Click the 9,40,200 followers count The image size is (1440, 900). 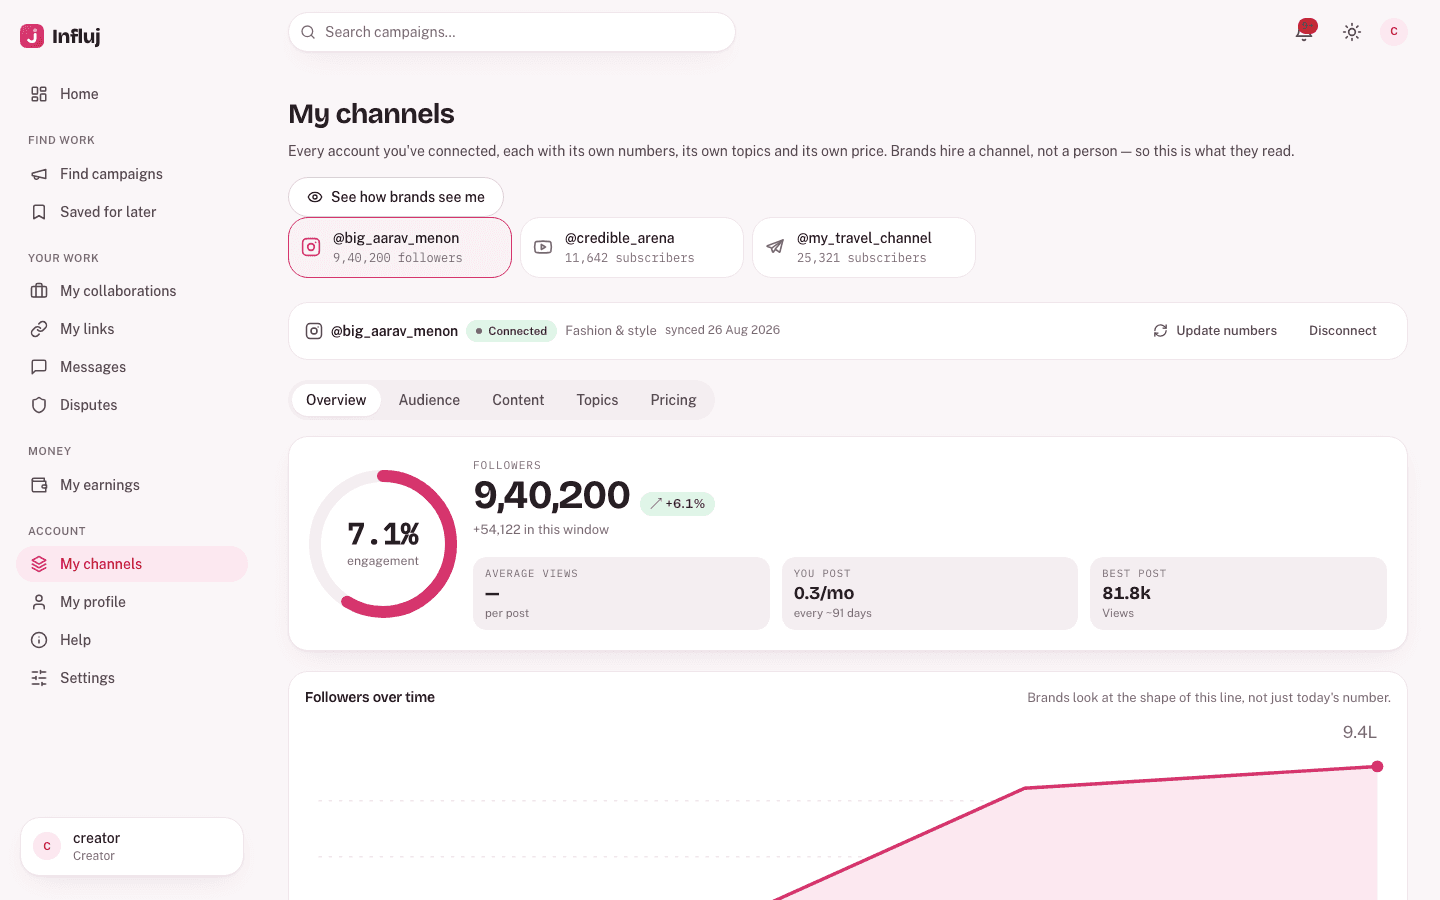tap(552, 495)
